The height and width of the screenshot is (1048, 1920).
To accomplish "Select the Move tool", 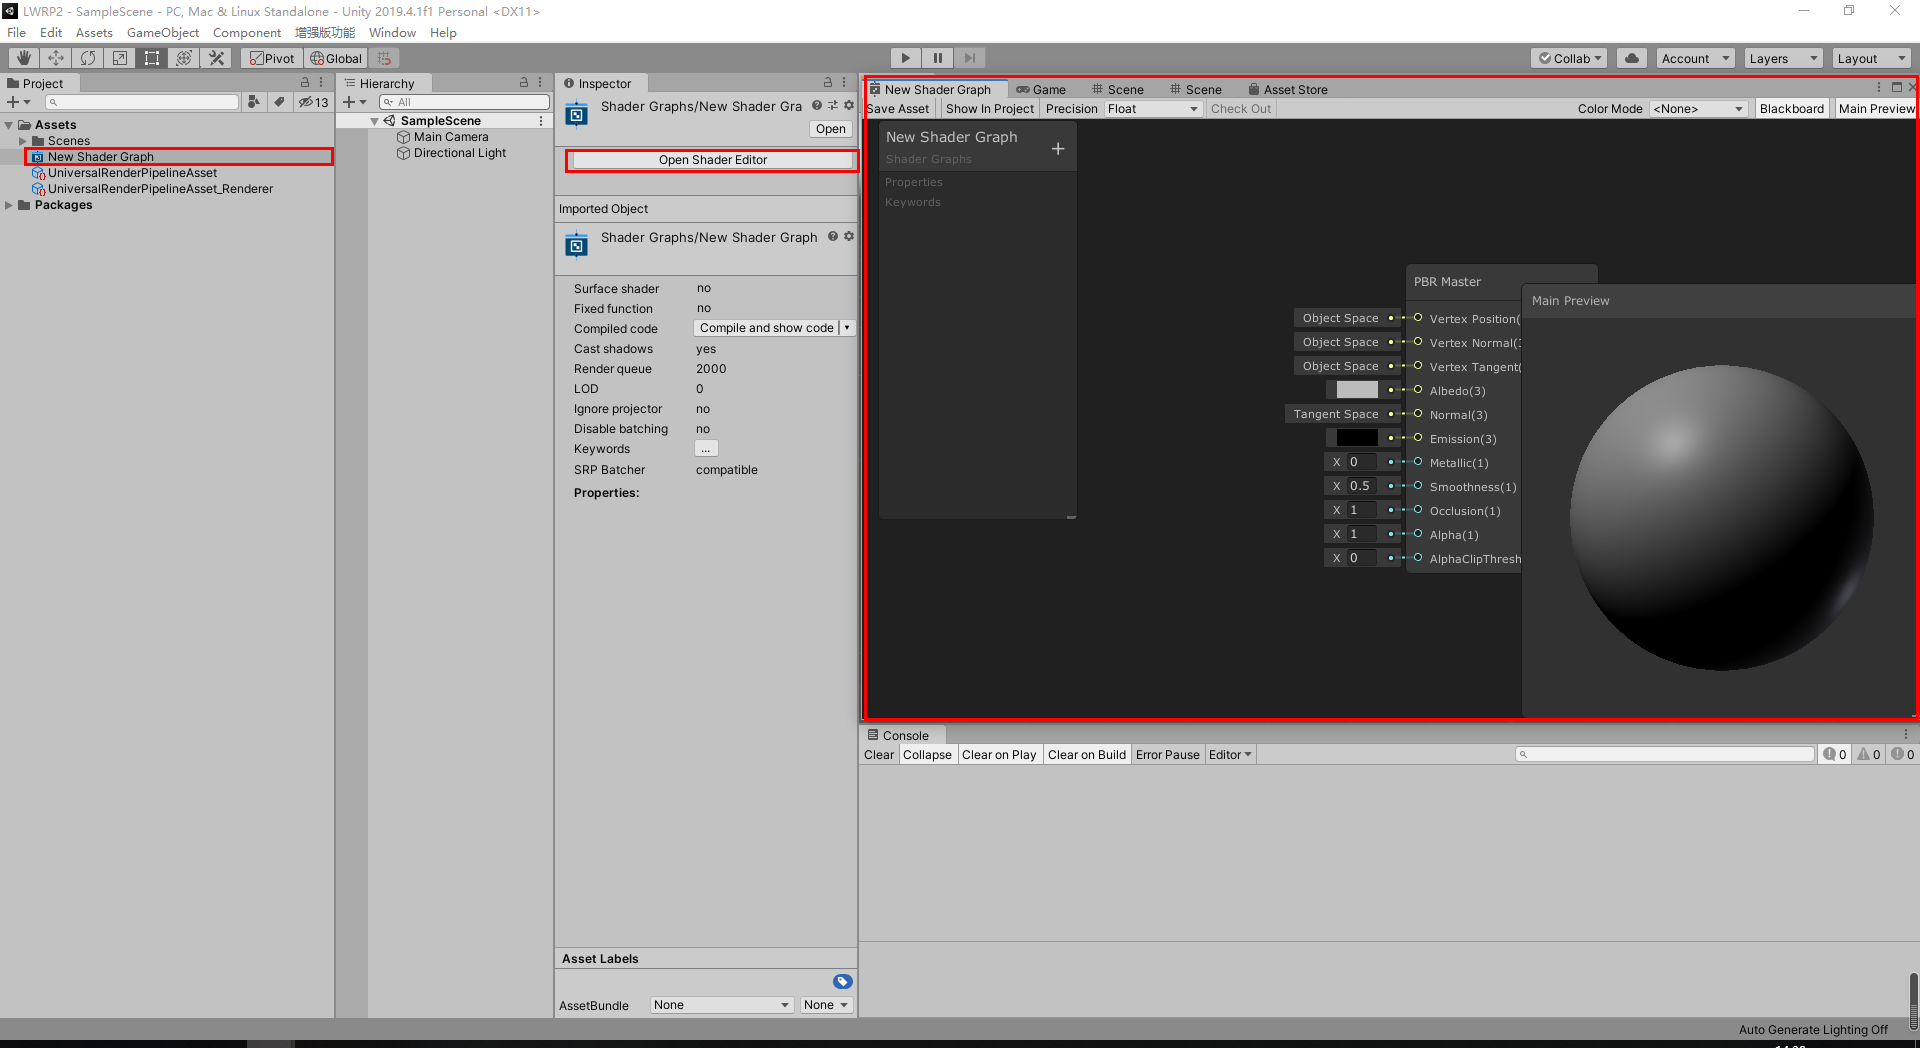I will point(55,57).
